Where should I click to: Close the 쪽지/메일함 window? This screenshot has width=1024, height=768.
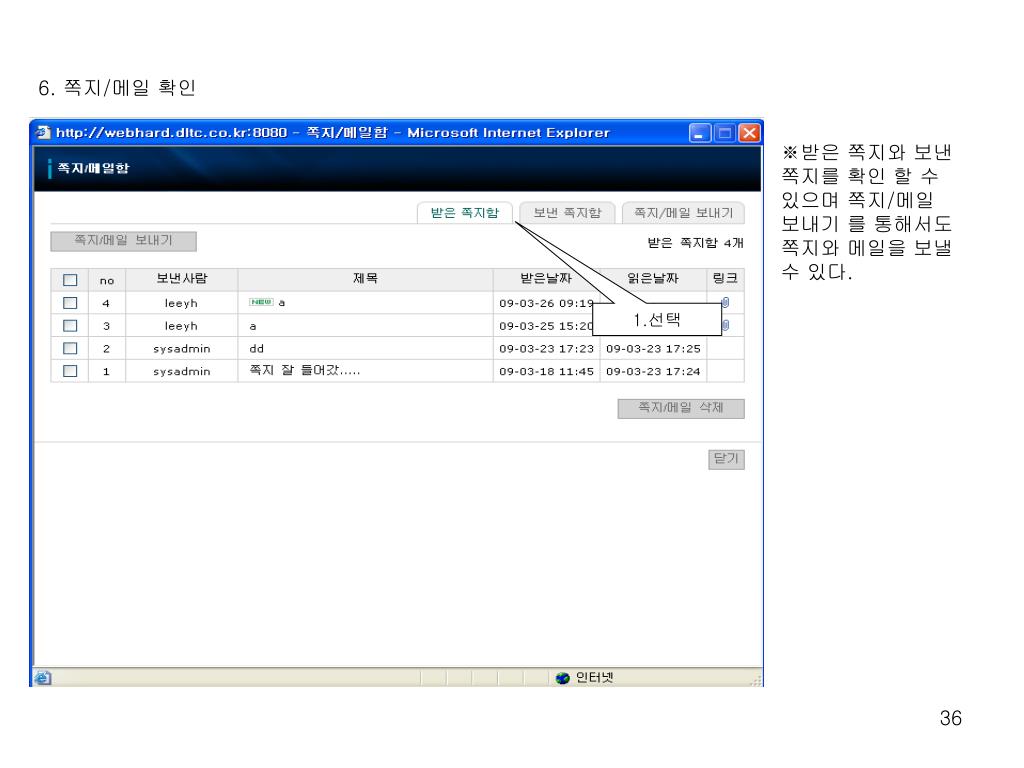[x=750, y=133]
